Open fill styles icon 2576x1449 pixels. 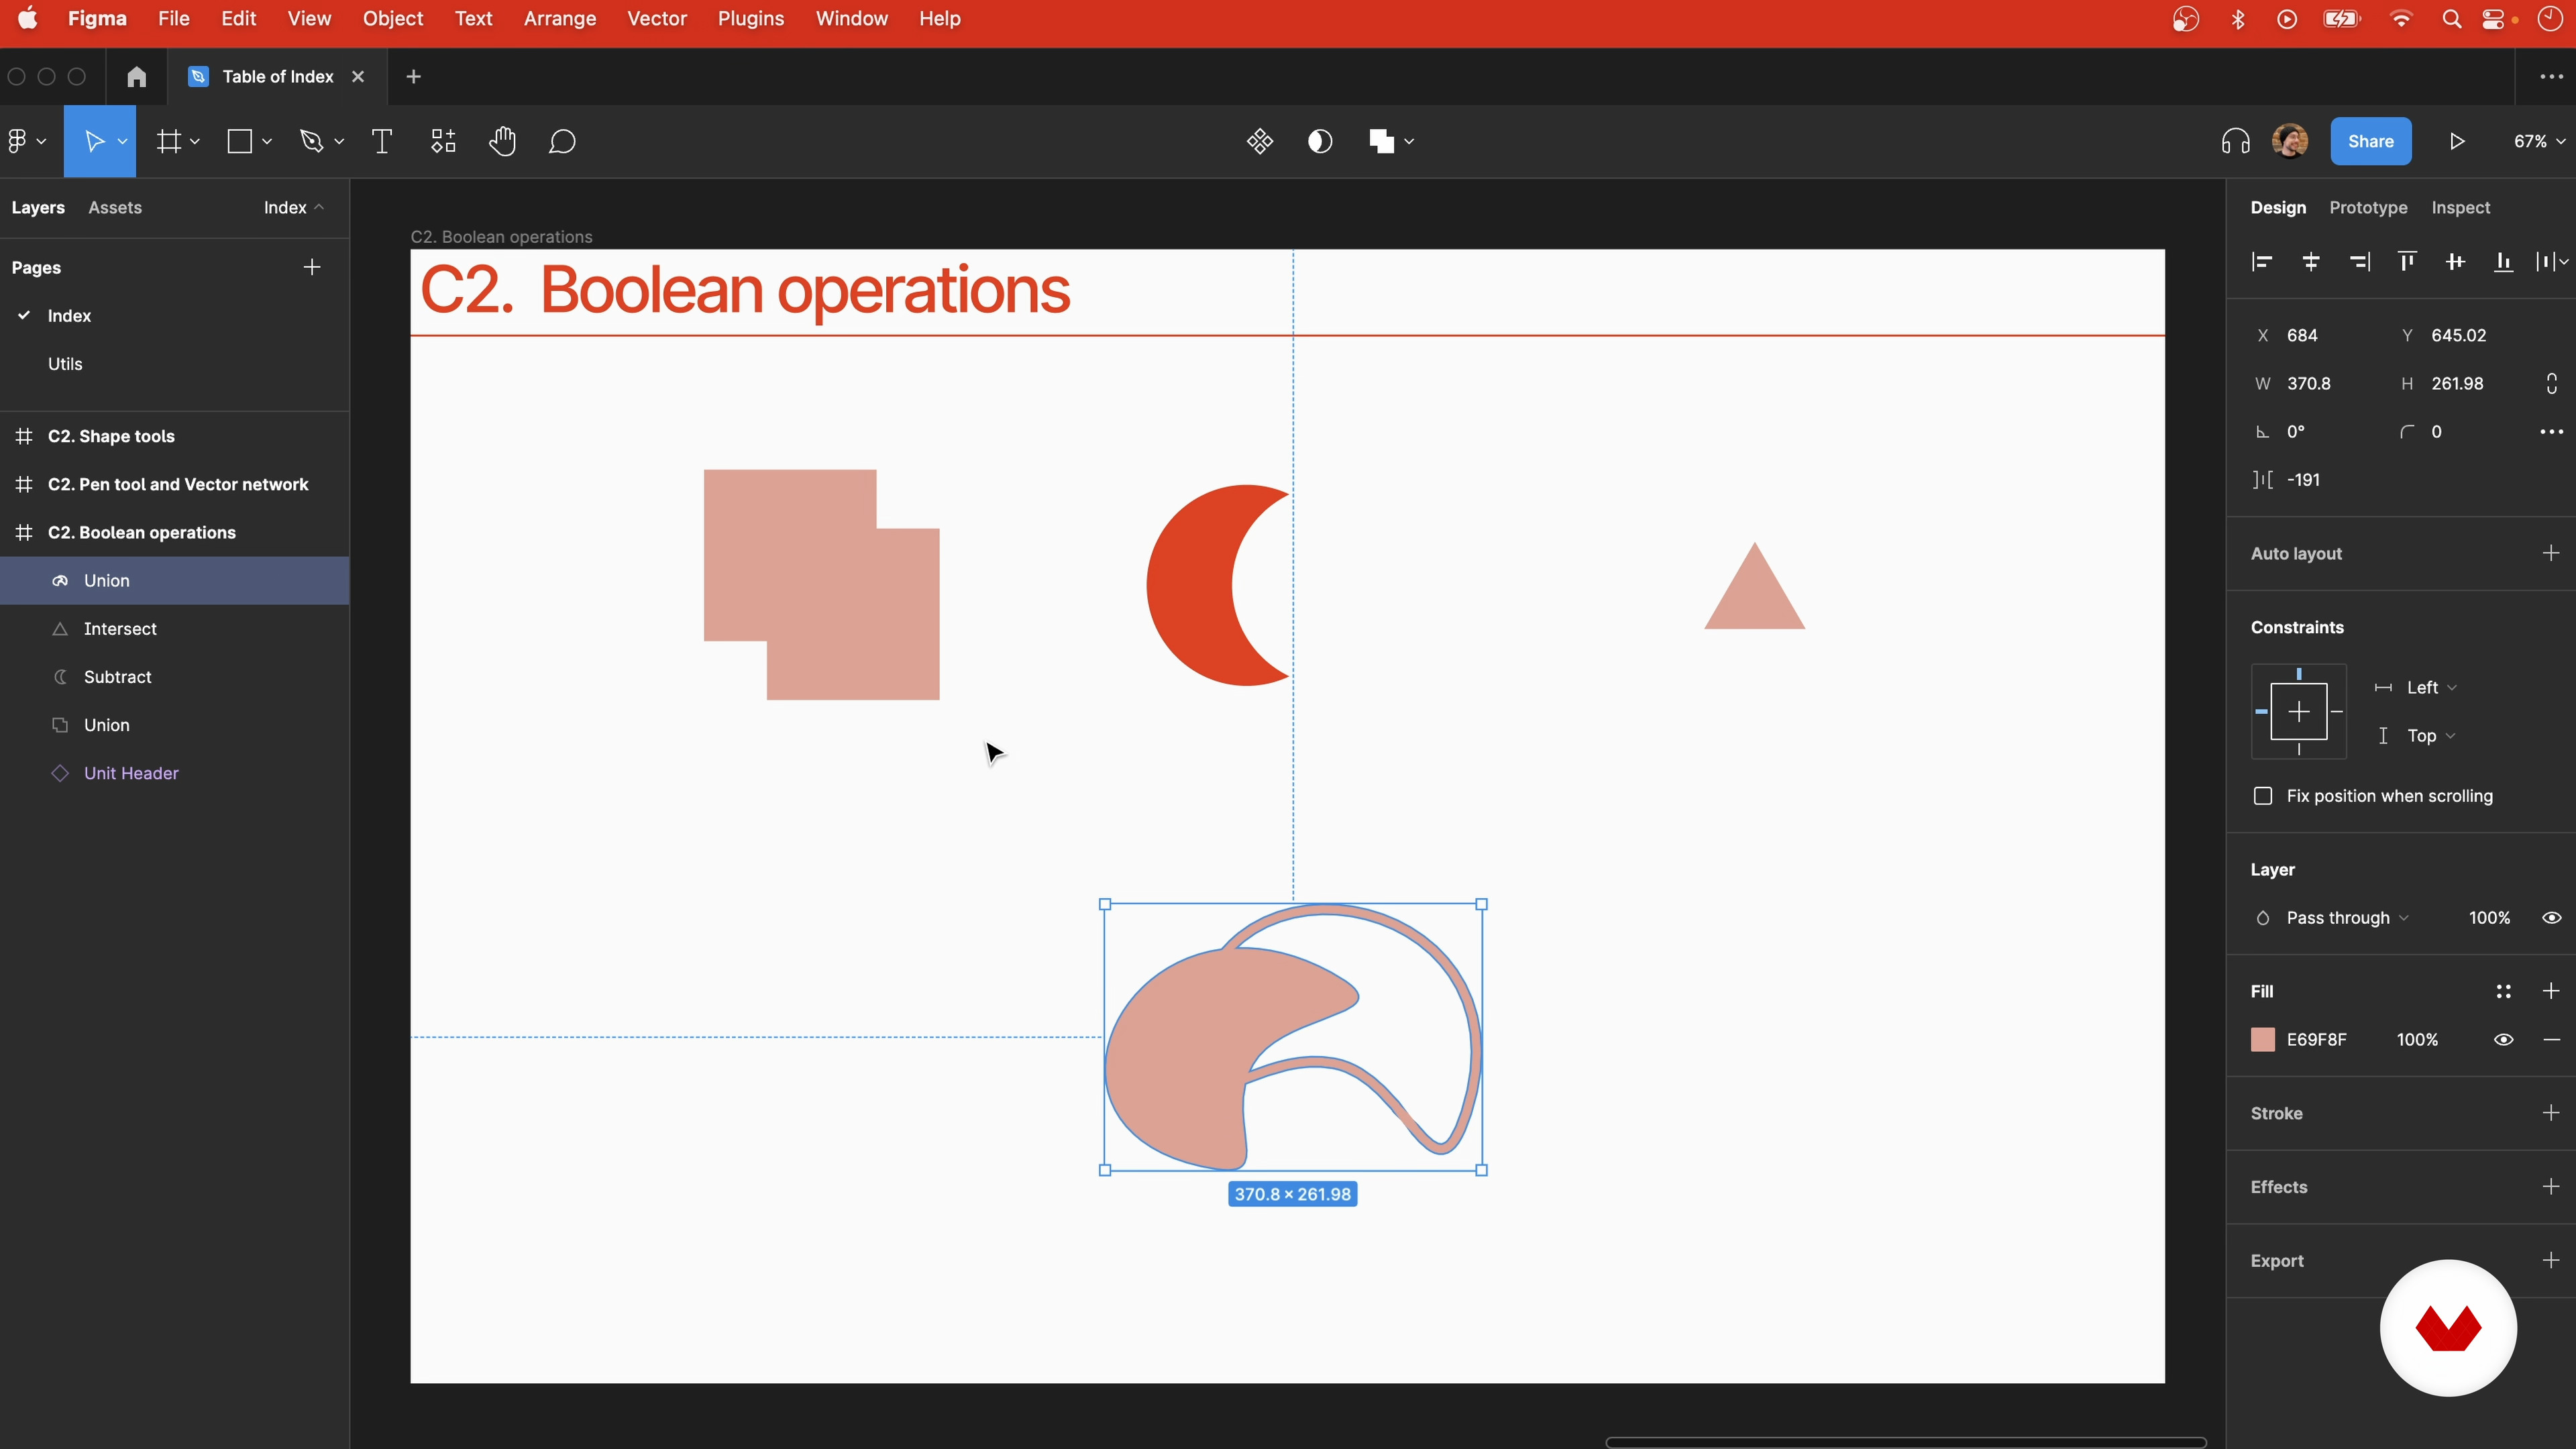pyautogui.click(x=2503, y=991)
